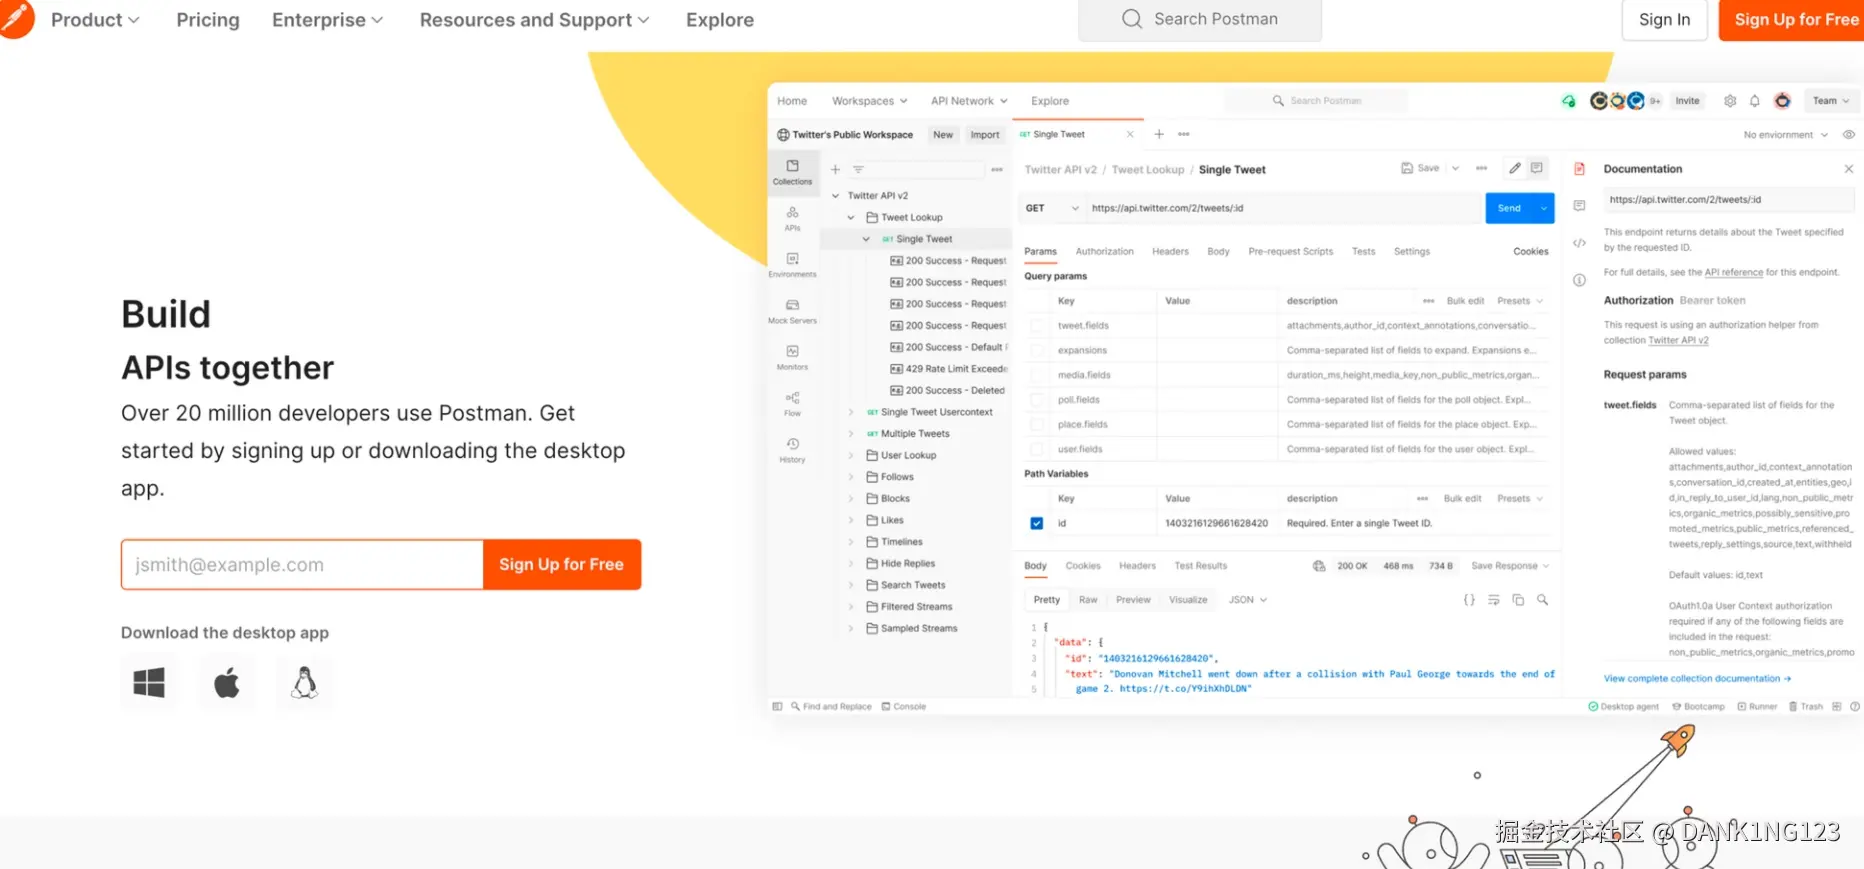Viewport: 1864px width, 869px height.
Task: Select the Filtered Streams folder
Action: click(x=909, y=607)
